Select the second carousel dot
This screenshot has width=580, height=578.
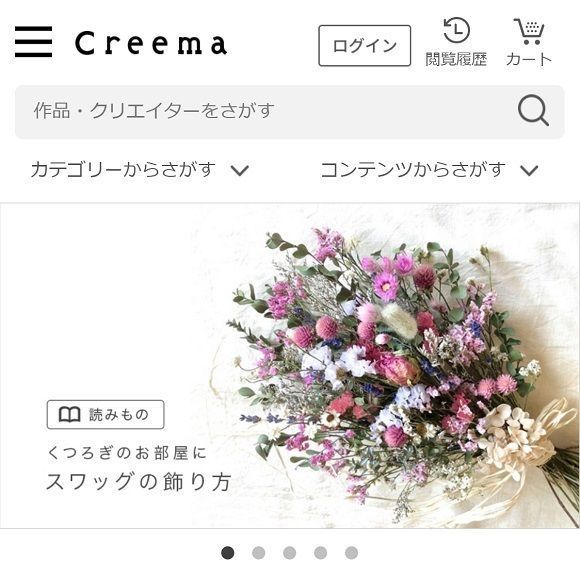tap(259, 553)
